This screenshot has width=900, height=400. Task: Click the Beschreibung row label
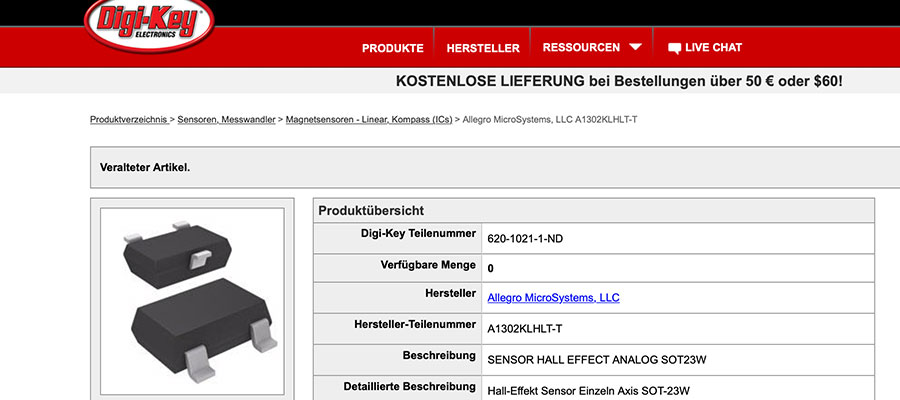[439, 355]
